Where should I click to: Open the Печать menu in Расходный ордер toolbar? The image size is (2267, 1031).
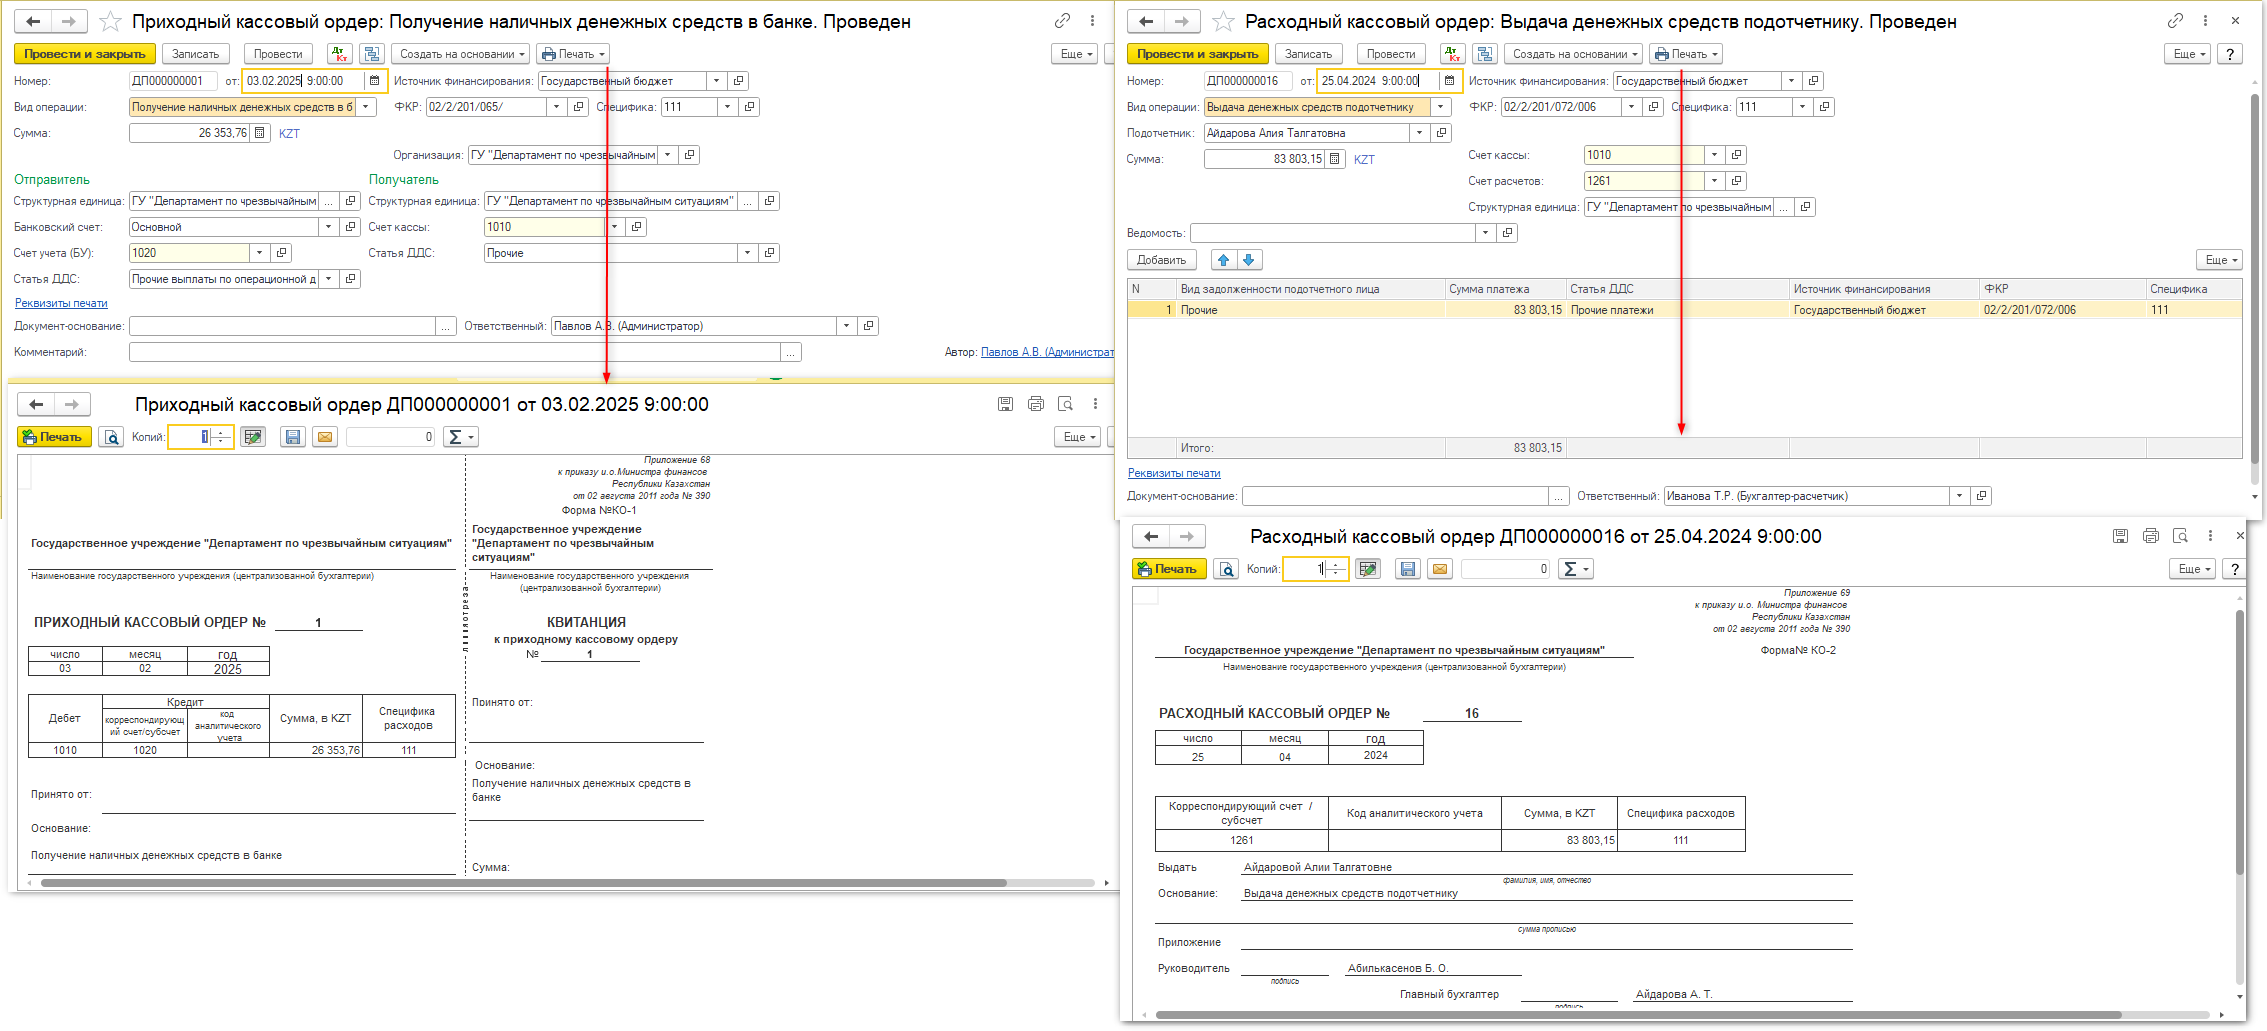pyautogui.click(x=1686, y=54)
